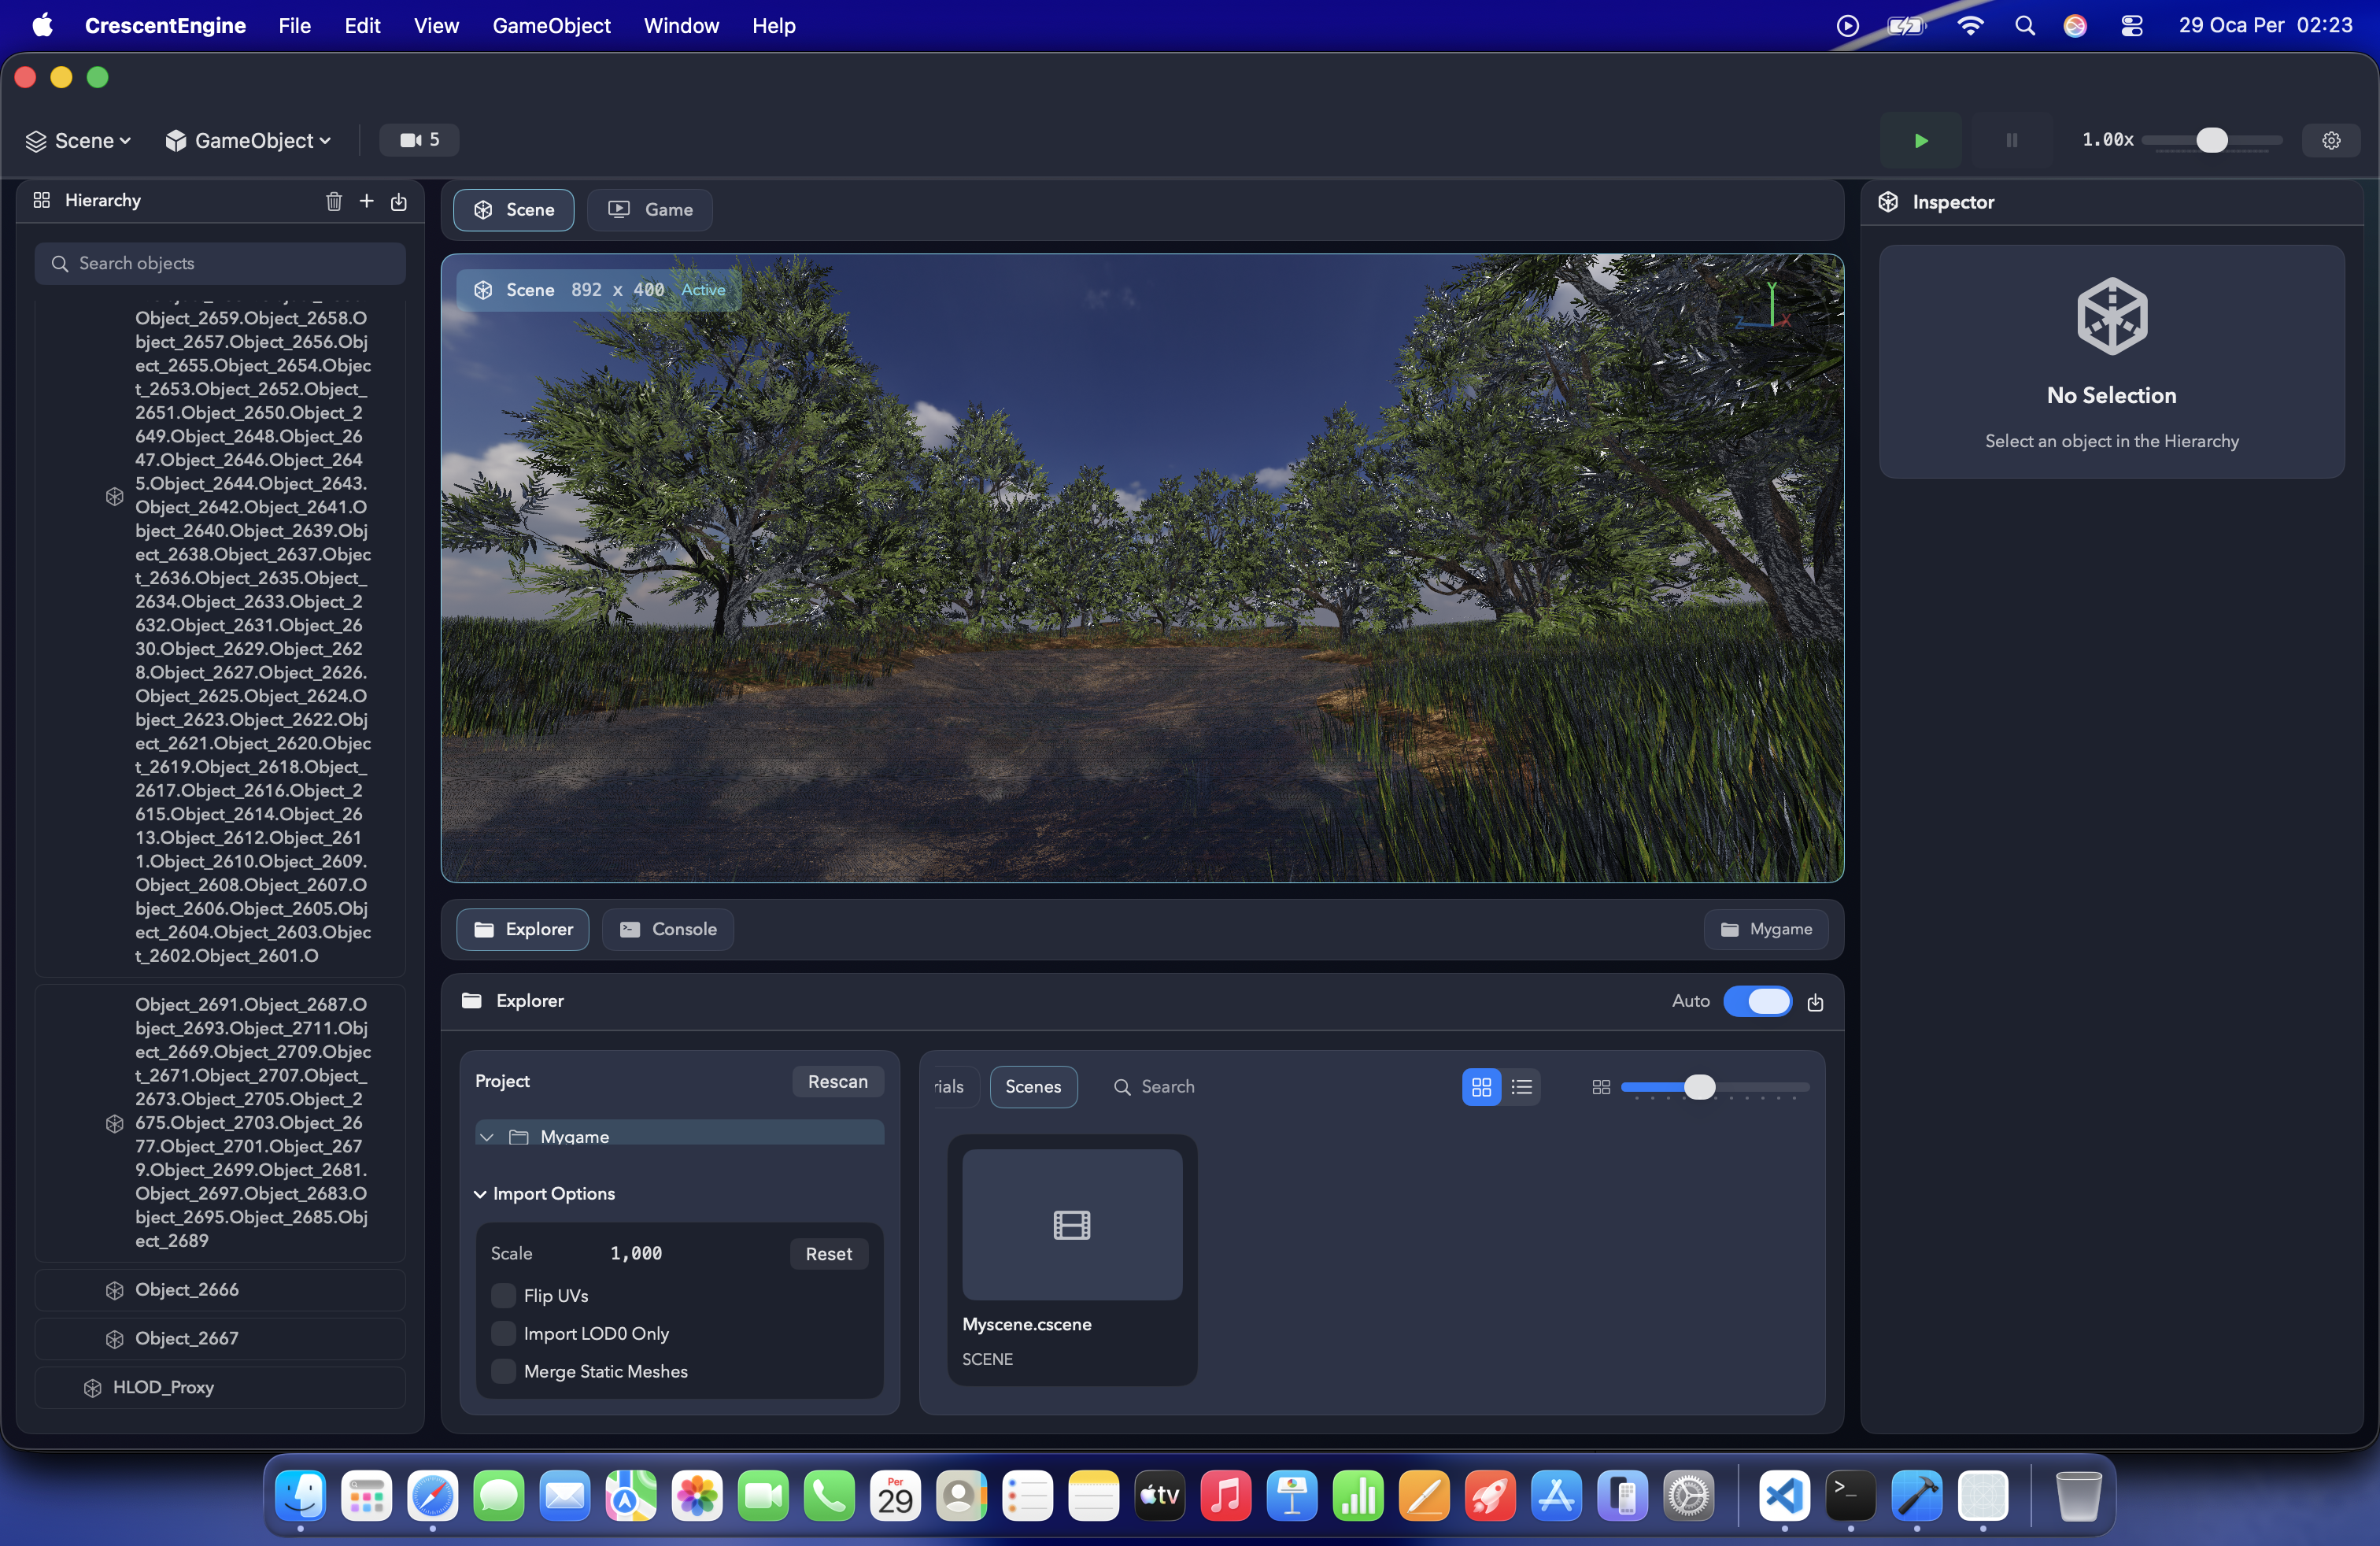
Task: Open the Myscene.cscene thumbnail
Action: (1071, 1224)
